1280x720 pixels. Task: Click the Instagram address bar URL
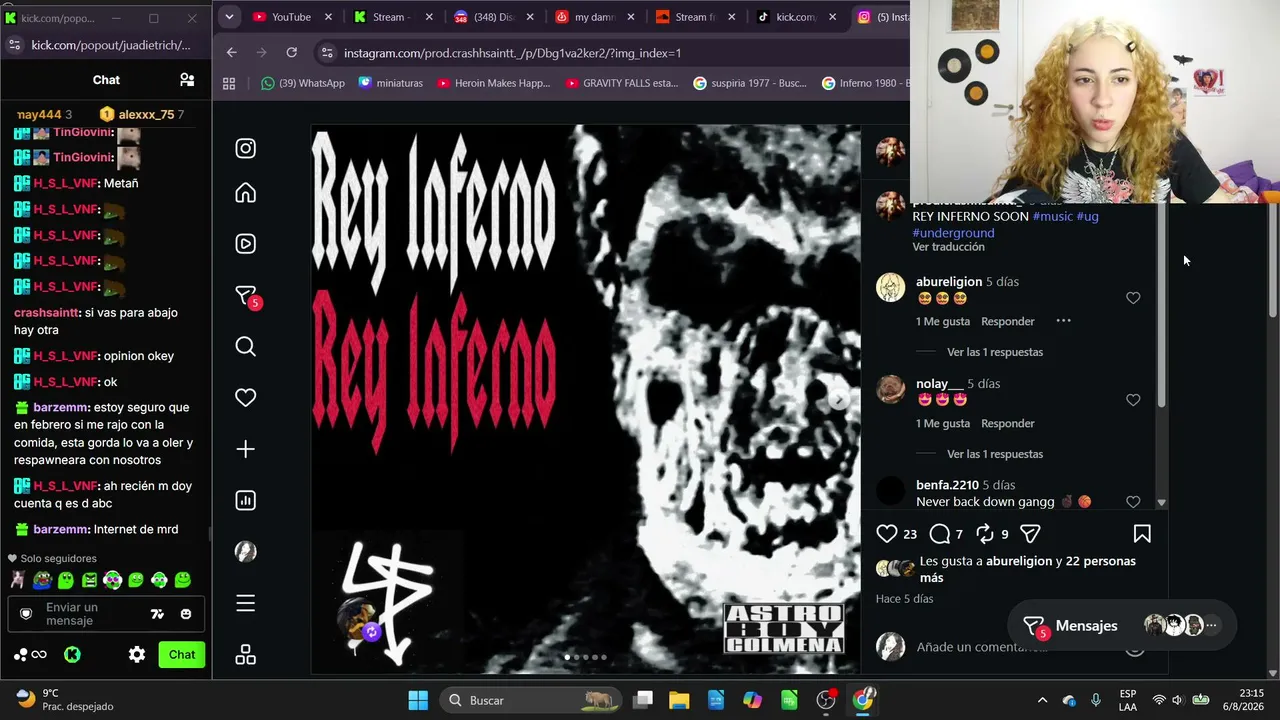[x=512, y=53]
